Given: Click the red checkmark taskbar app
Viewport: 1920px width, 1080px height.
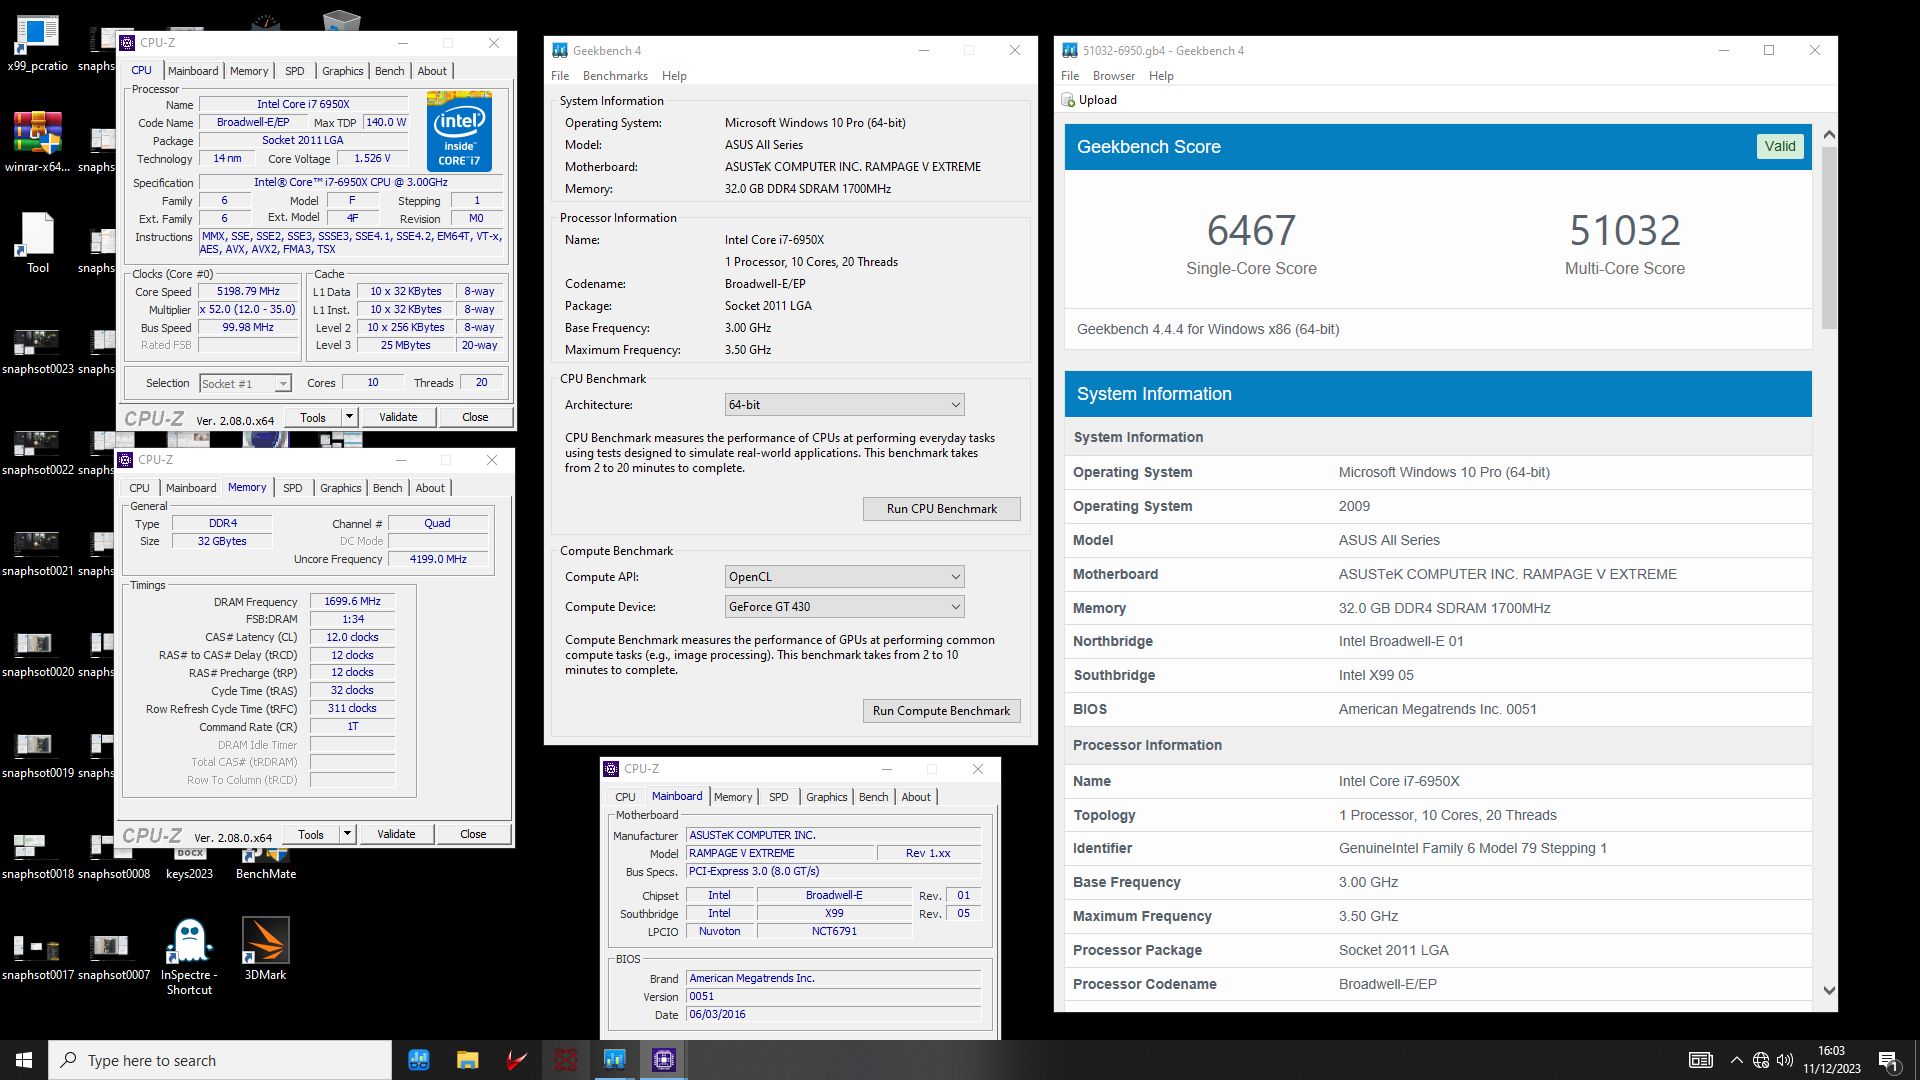Looking at the screenshot, I should tap(516, 1060).
